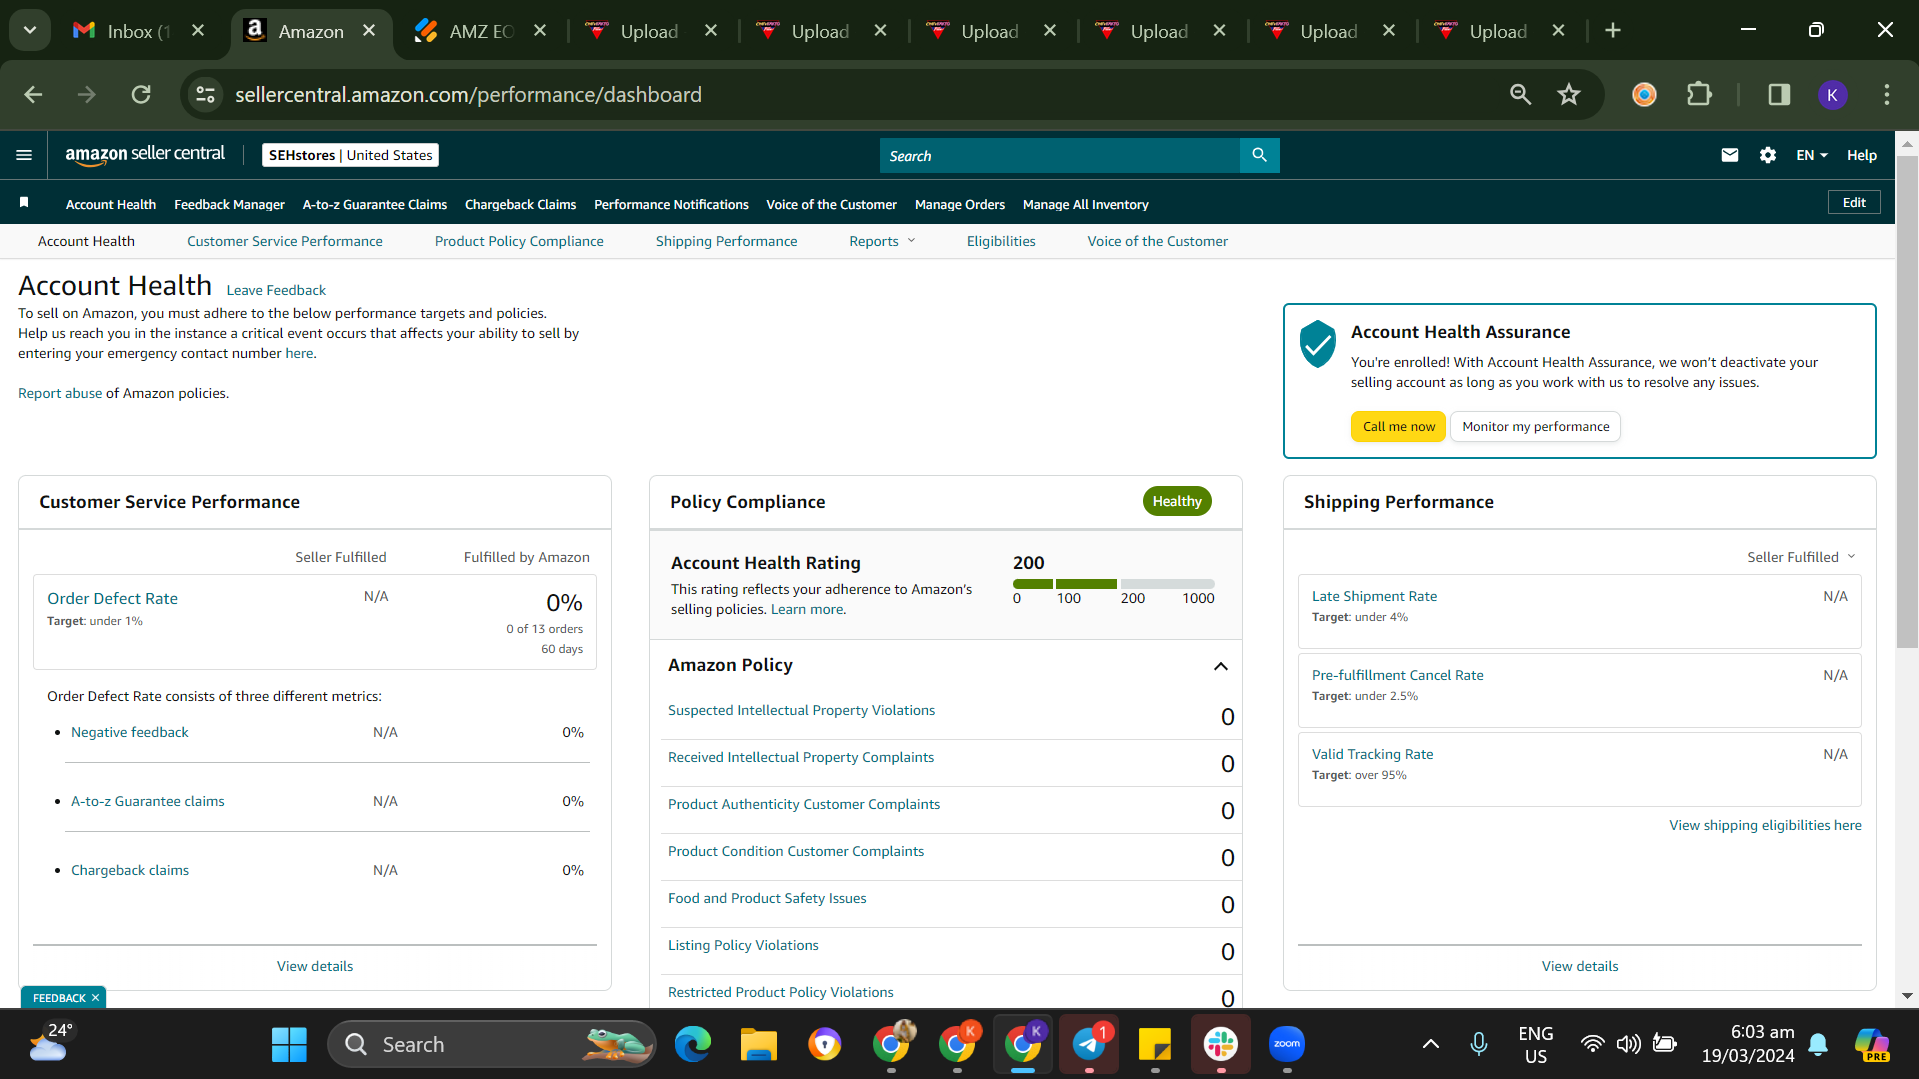
Task: Open Feedback Manager in the top menu
Action: (229, 204)
